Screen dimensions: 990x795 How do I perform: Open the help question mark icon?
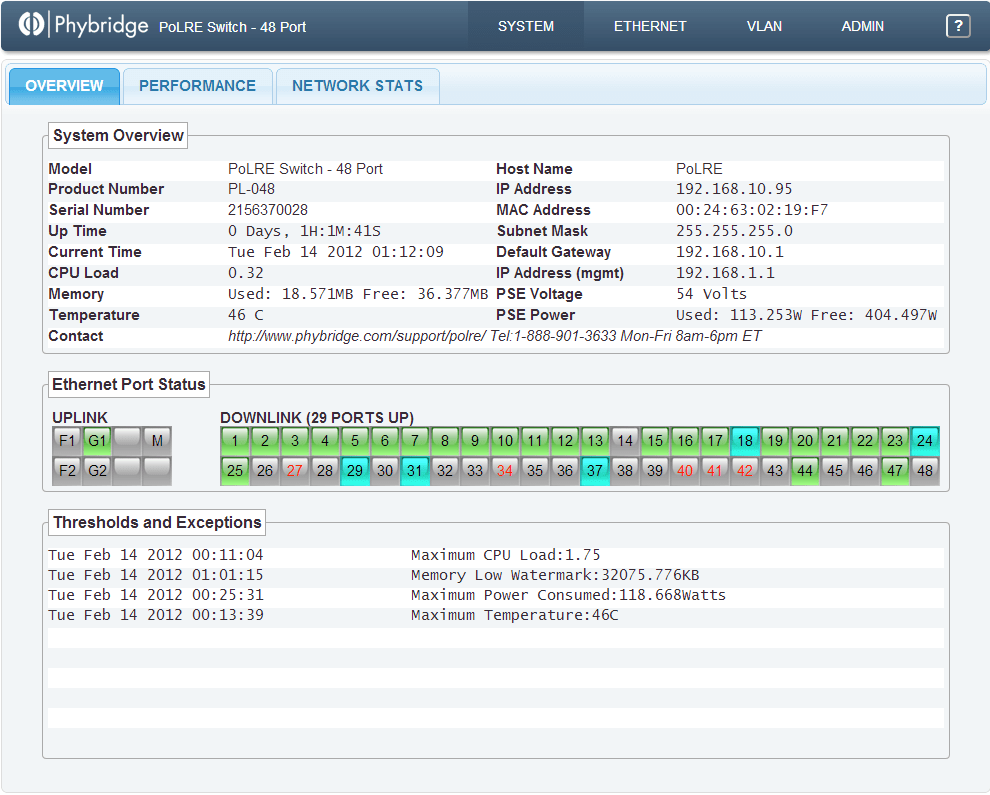[957, 26]
